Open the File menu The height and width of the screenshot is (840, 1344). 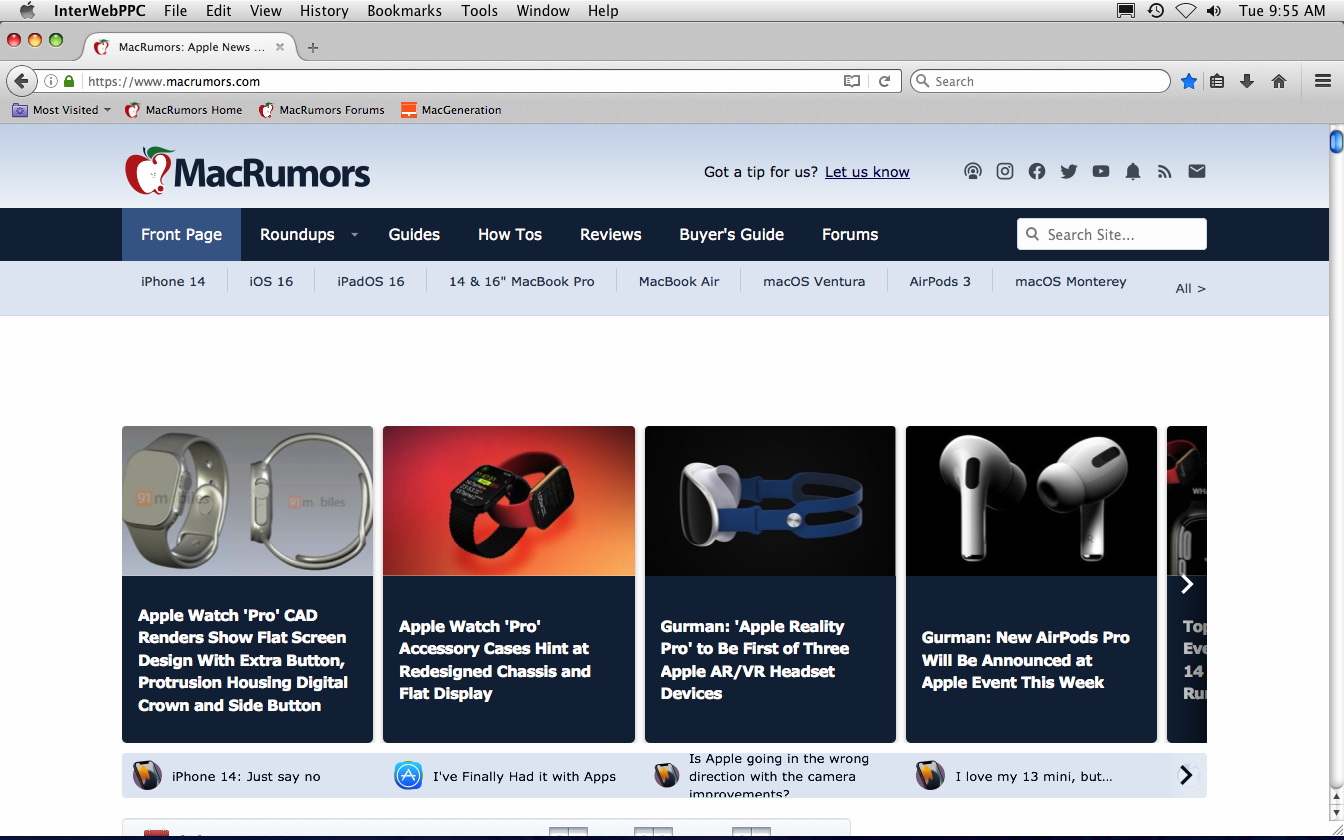[175, 11]
